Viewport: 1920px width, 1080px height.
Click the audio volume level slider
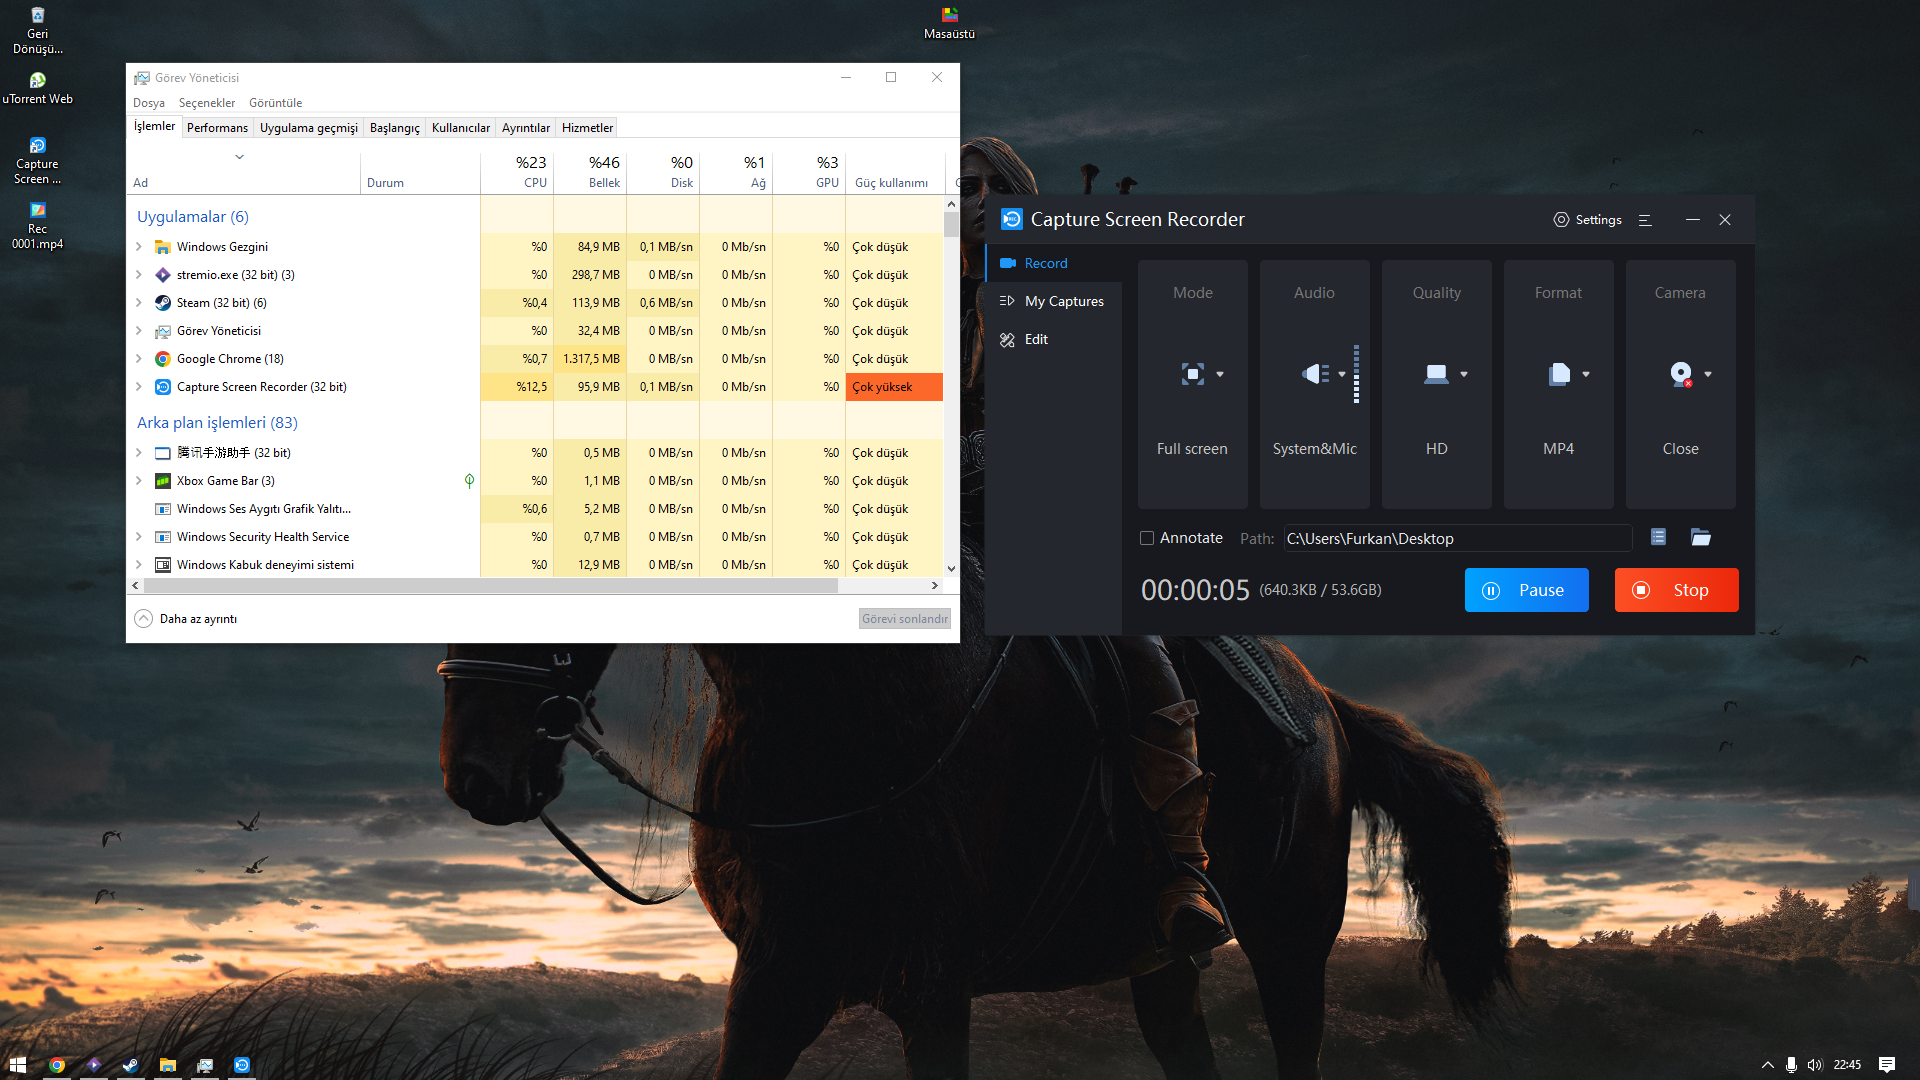(x=1356, y=374)
